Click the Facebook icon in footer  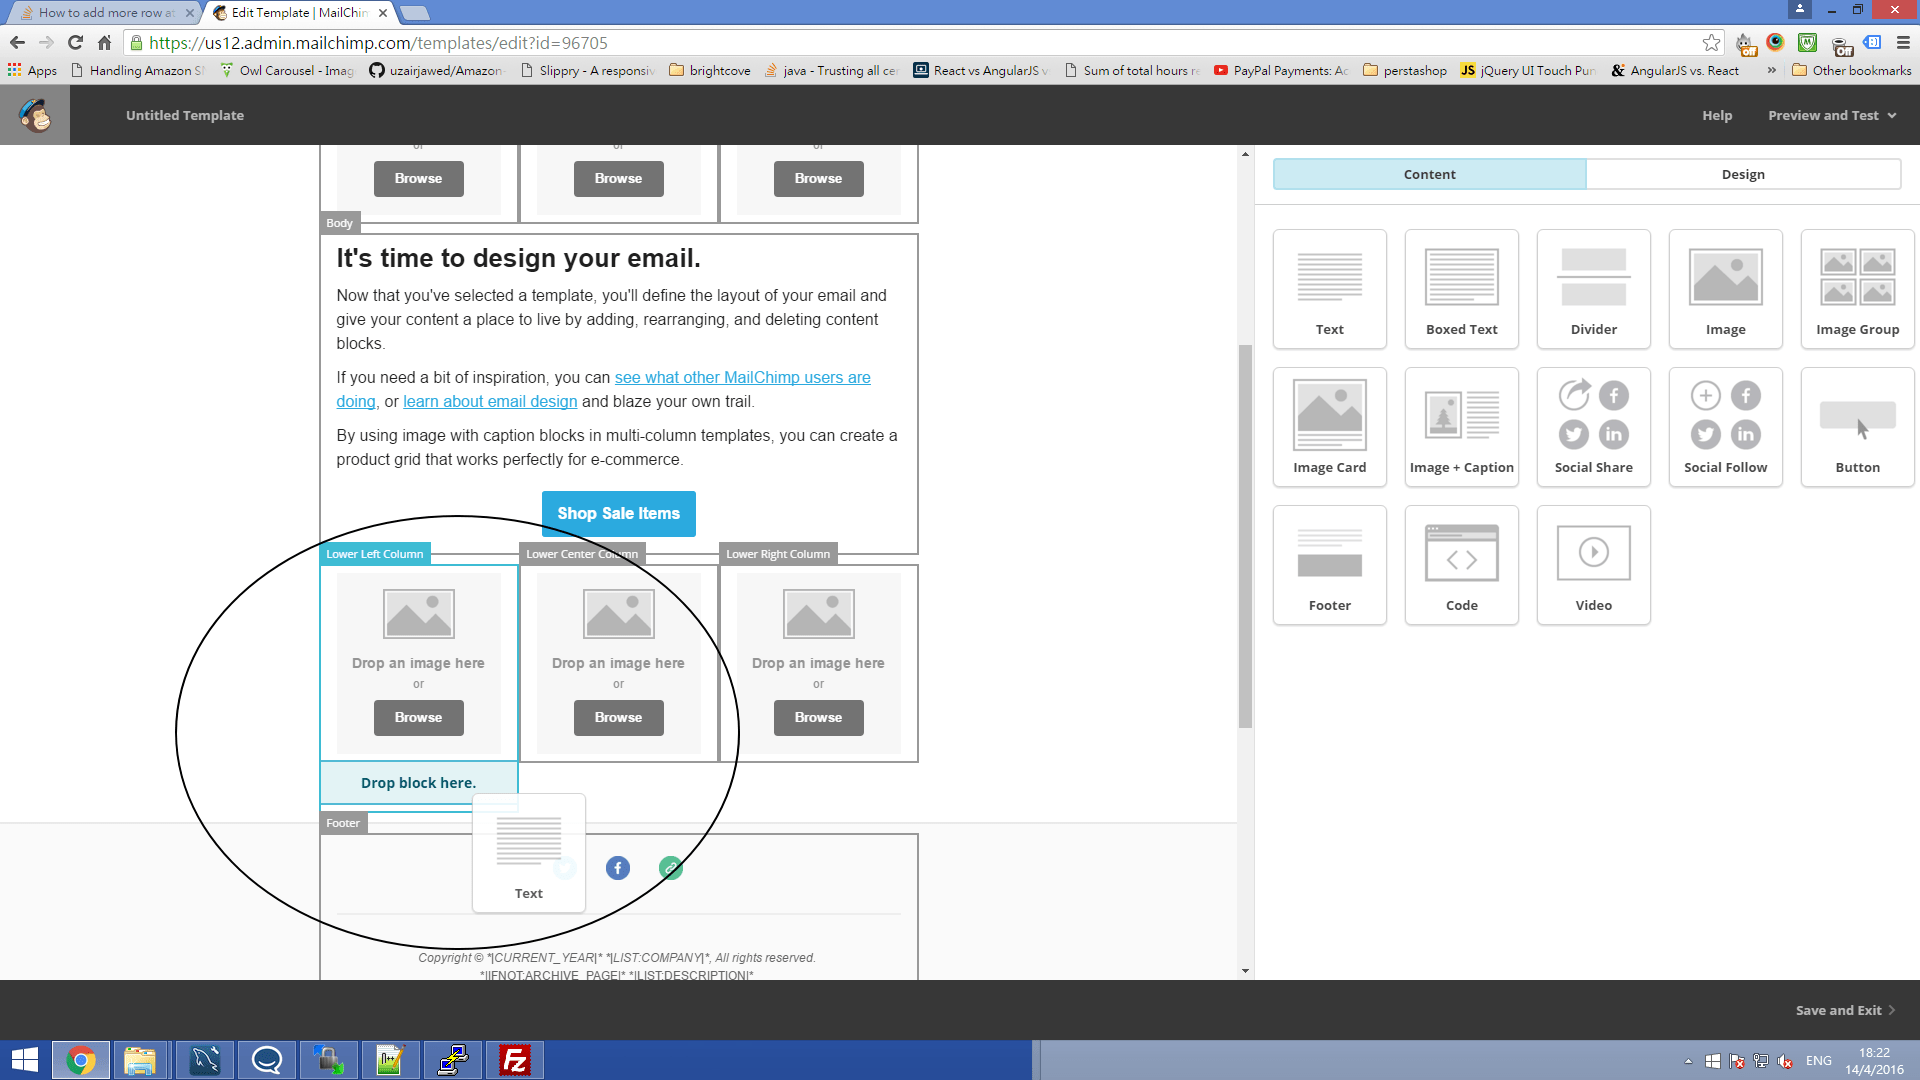[618, 868]
